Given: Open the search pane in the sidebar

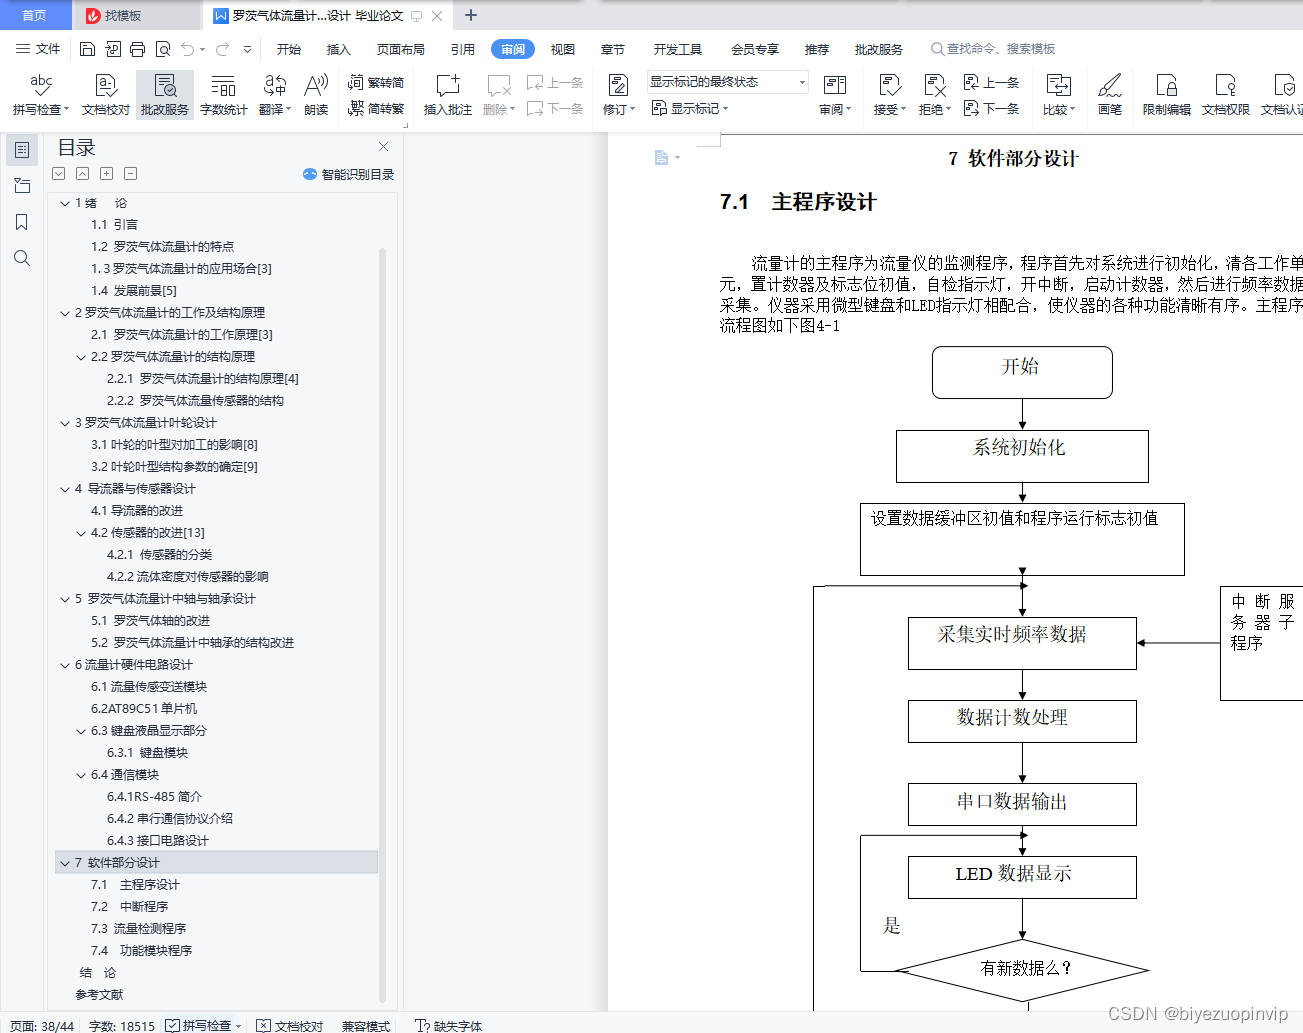Looking at the screenshot, I should [22, 258].
